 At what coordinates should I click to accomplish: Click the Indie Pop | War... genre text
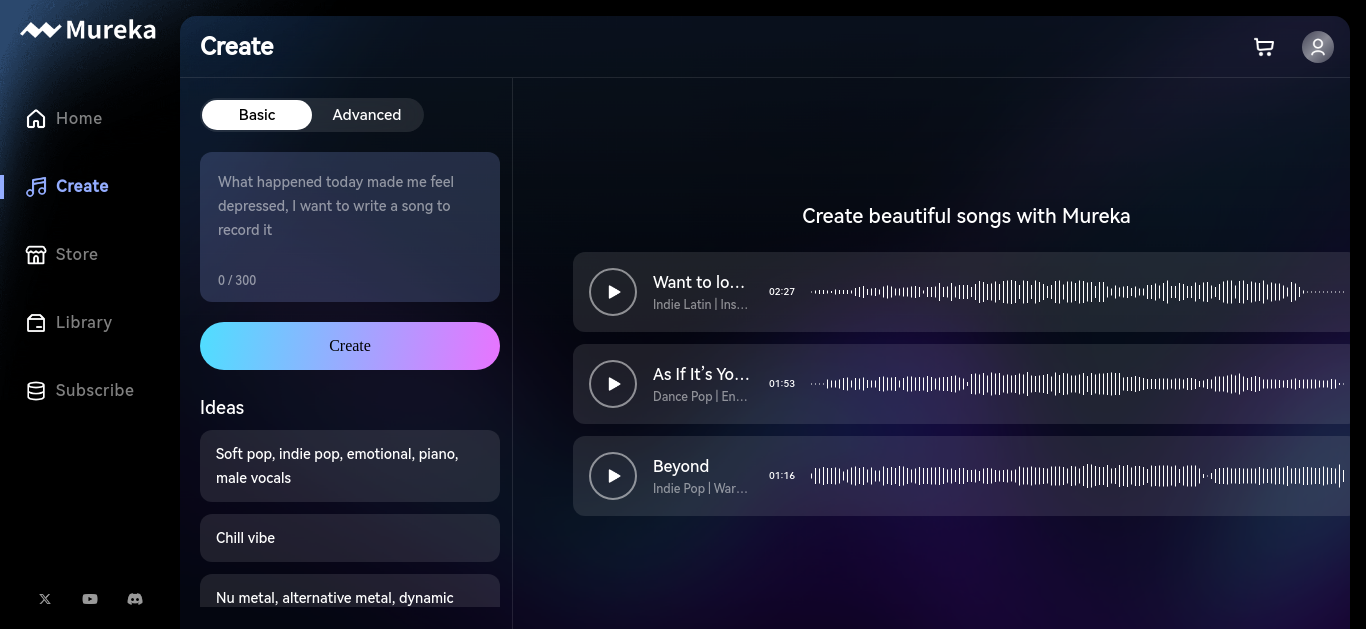coord(700,488)
